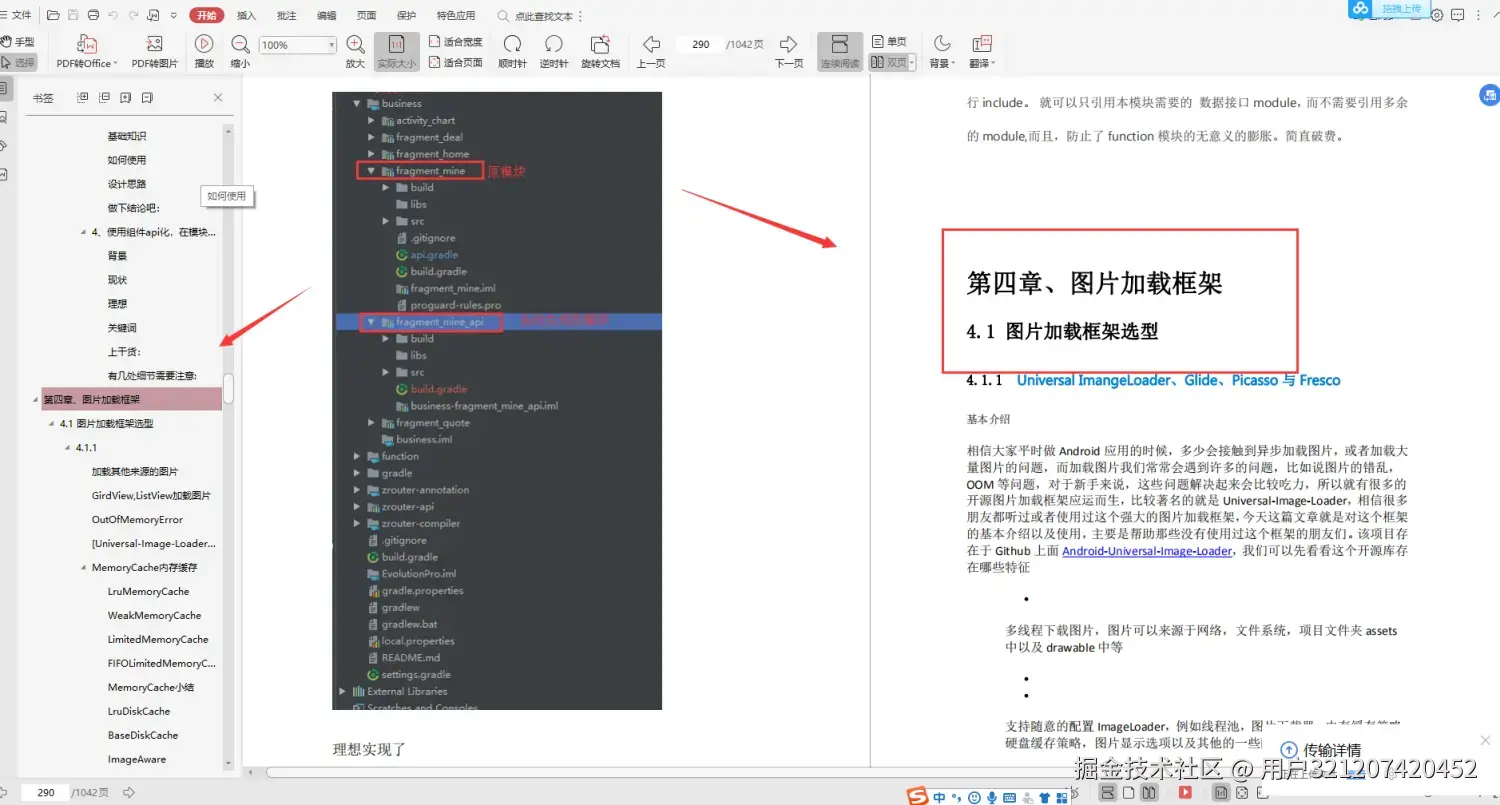
Task: Switch to 单页 single page view
Action: pos(889,41)
